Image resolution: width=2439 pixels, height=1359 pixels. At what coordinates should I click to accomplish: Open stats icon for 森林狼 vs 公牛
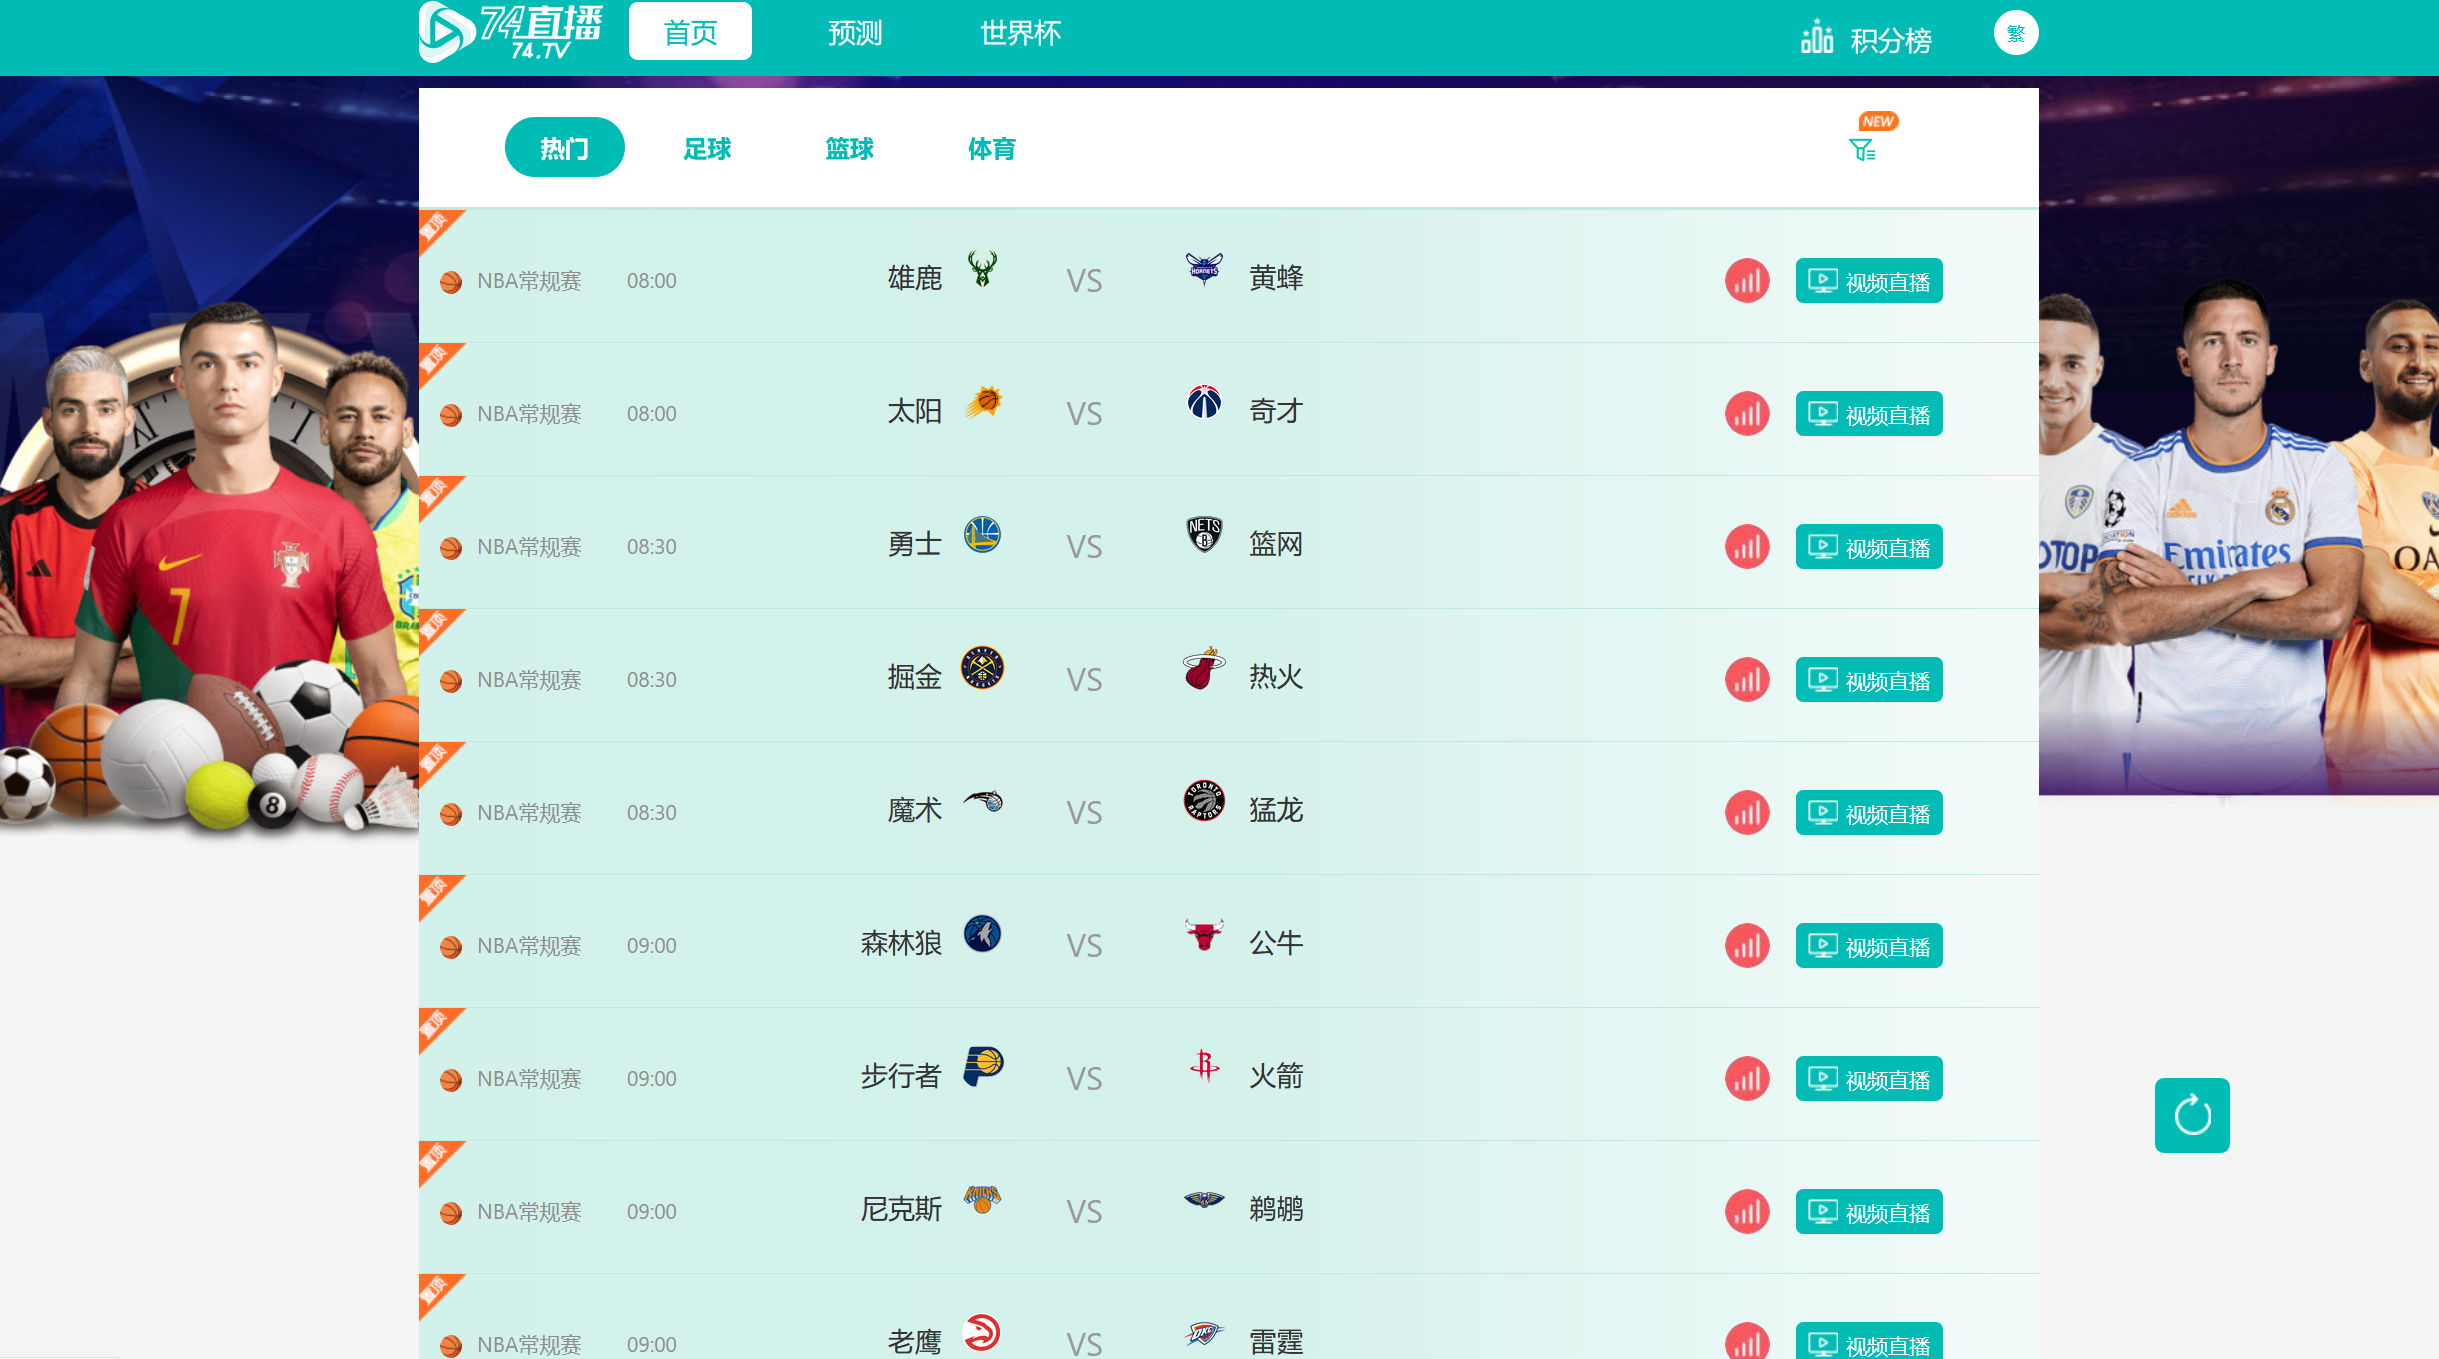[x=1746, y=946]
